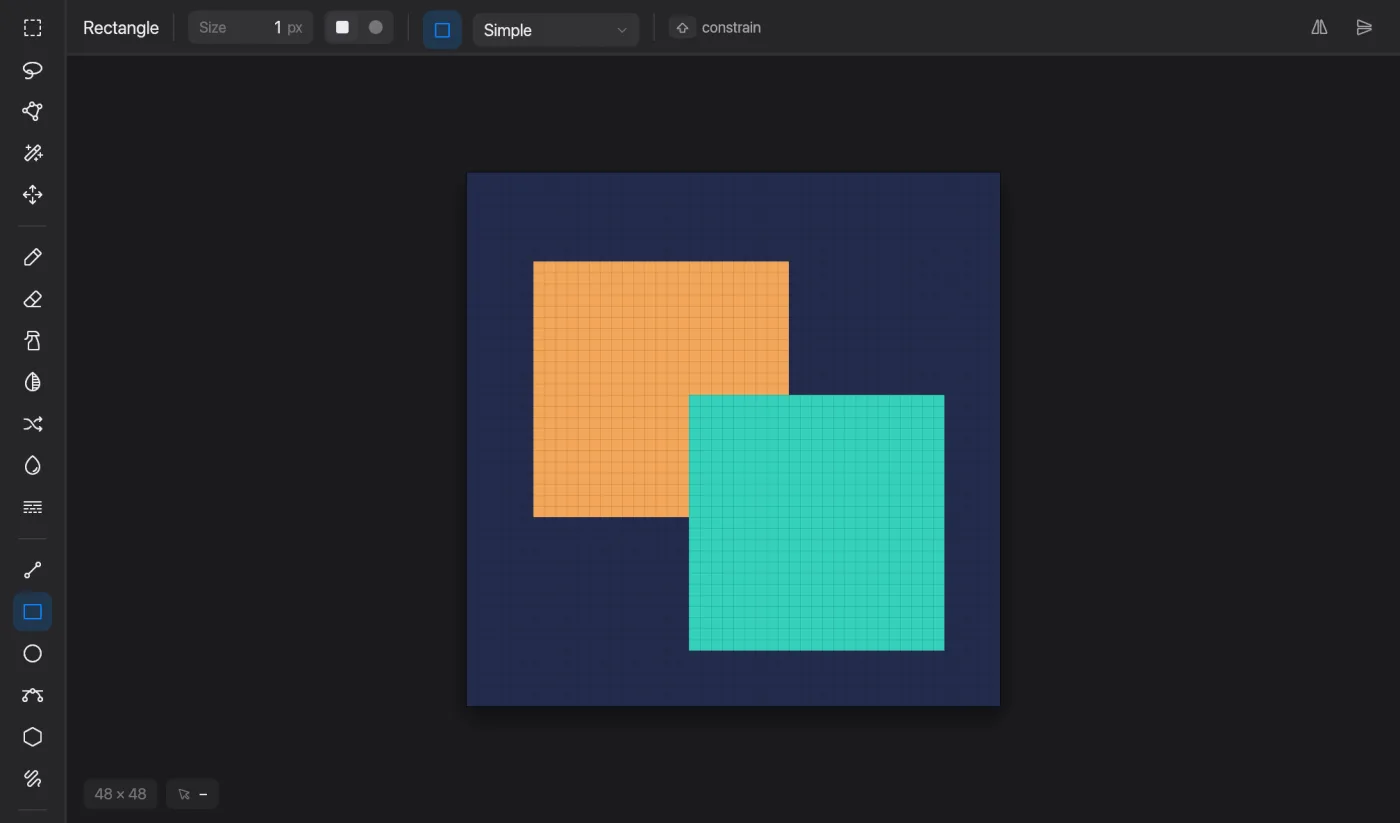Click the Size px input field

pyautogui.click(x=251, y=28)
